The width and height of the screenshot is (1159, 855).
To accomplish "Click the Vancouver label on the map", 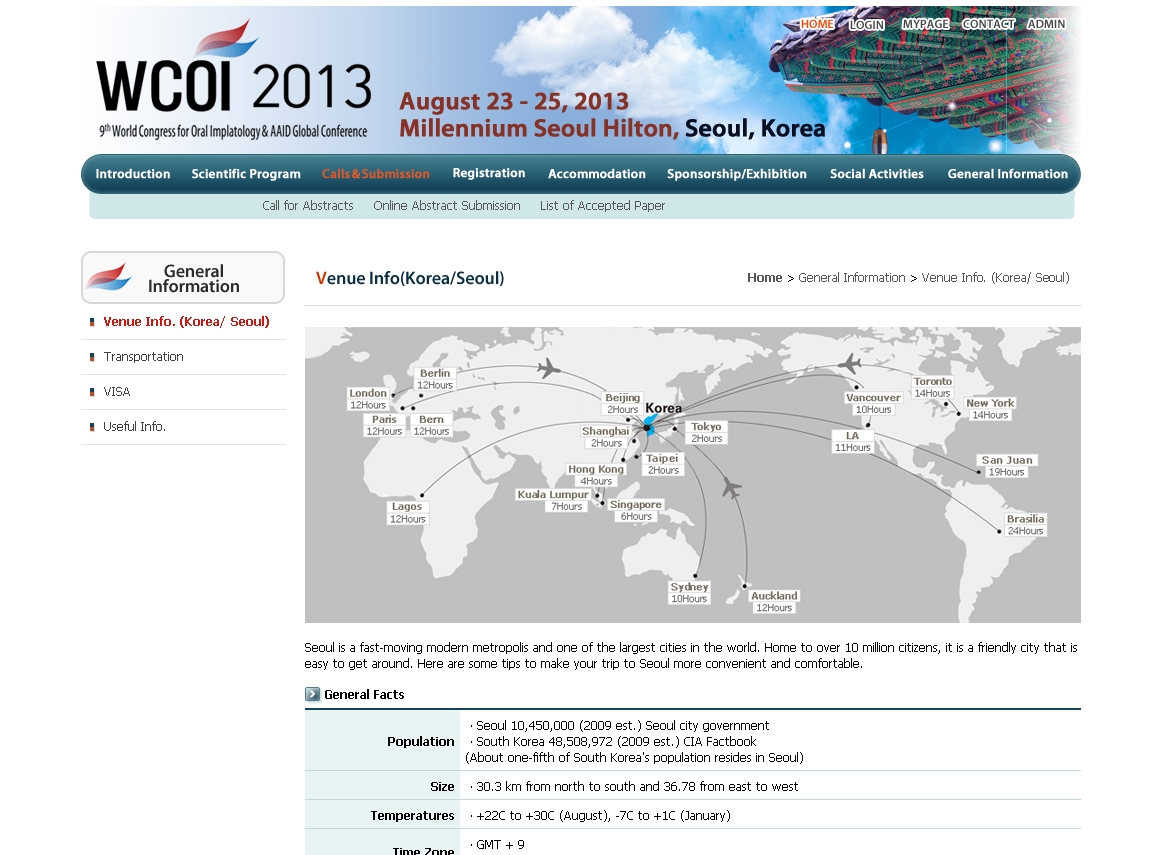I will tap(873, 403).
